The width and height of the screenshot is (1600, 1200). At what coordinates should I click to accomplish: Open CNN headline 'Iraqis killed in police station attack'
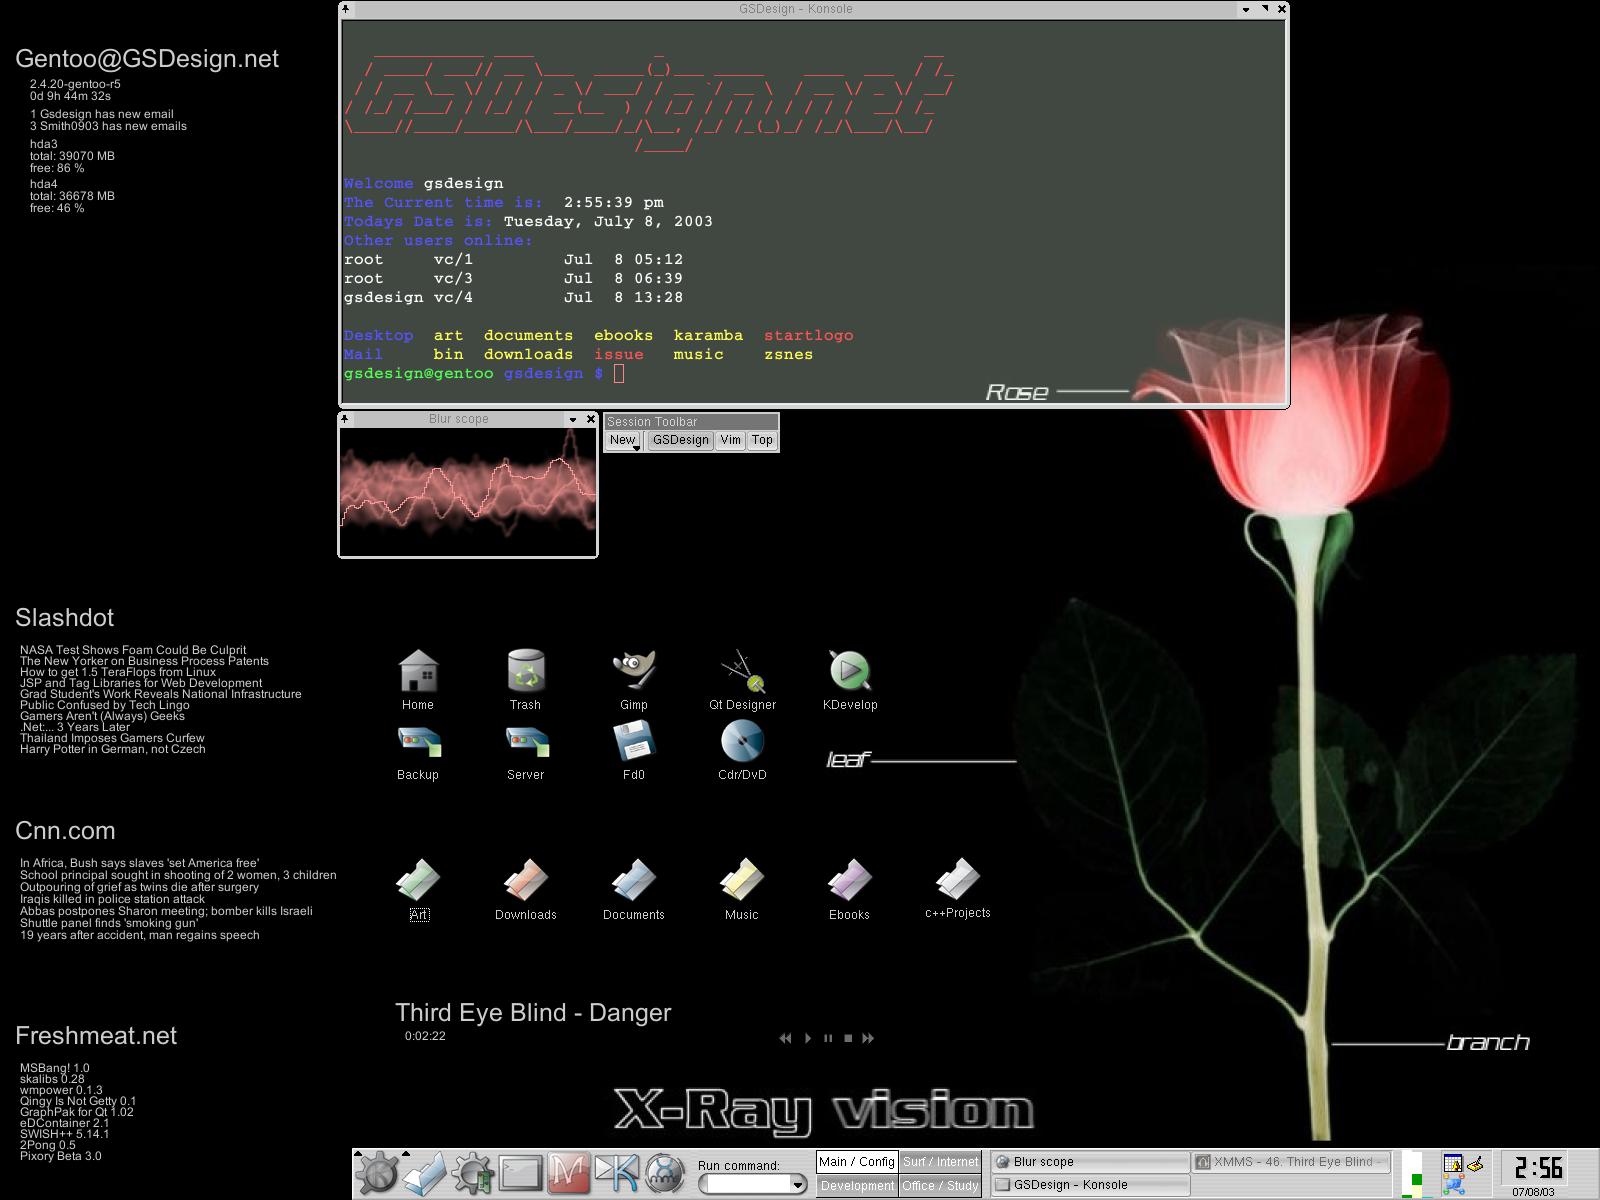pos(112,899)
